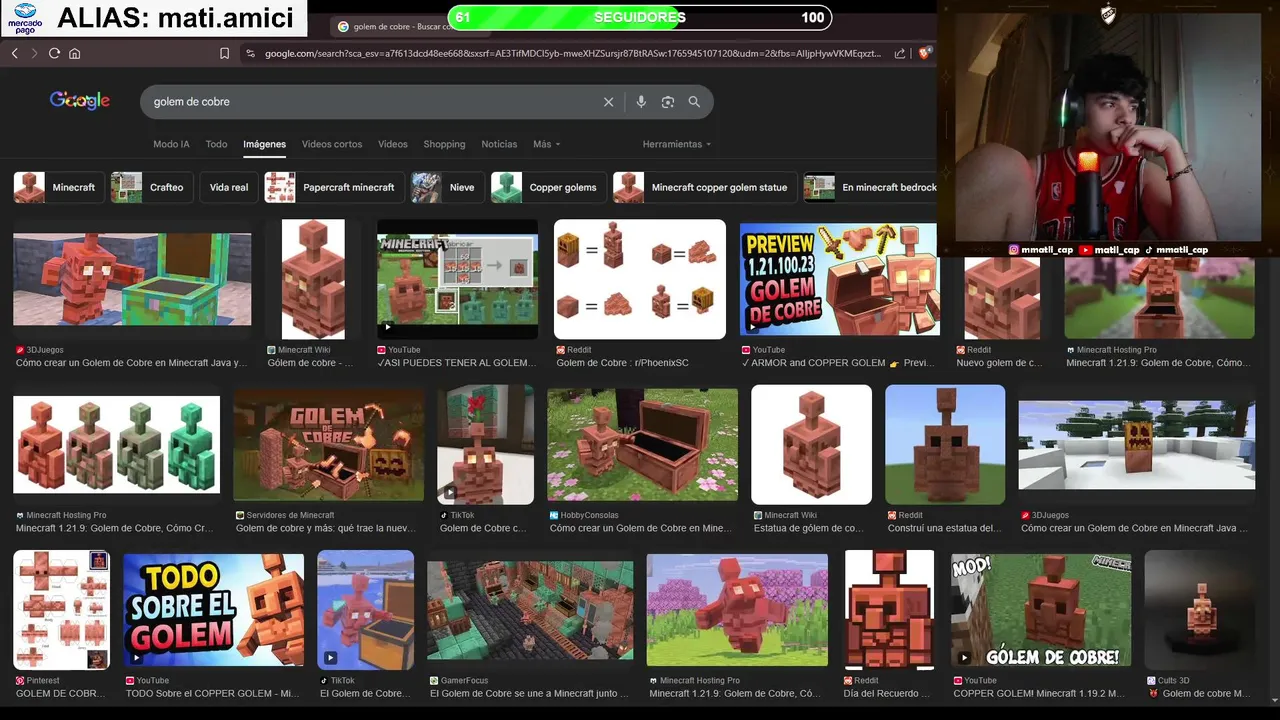The image size is (1280, 720).
Task: Open the Noticias tab
Action: pos(499,144)
